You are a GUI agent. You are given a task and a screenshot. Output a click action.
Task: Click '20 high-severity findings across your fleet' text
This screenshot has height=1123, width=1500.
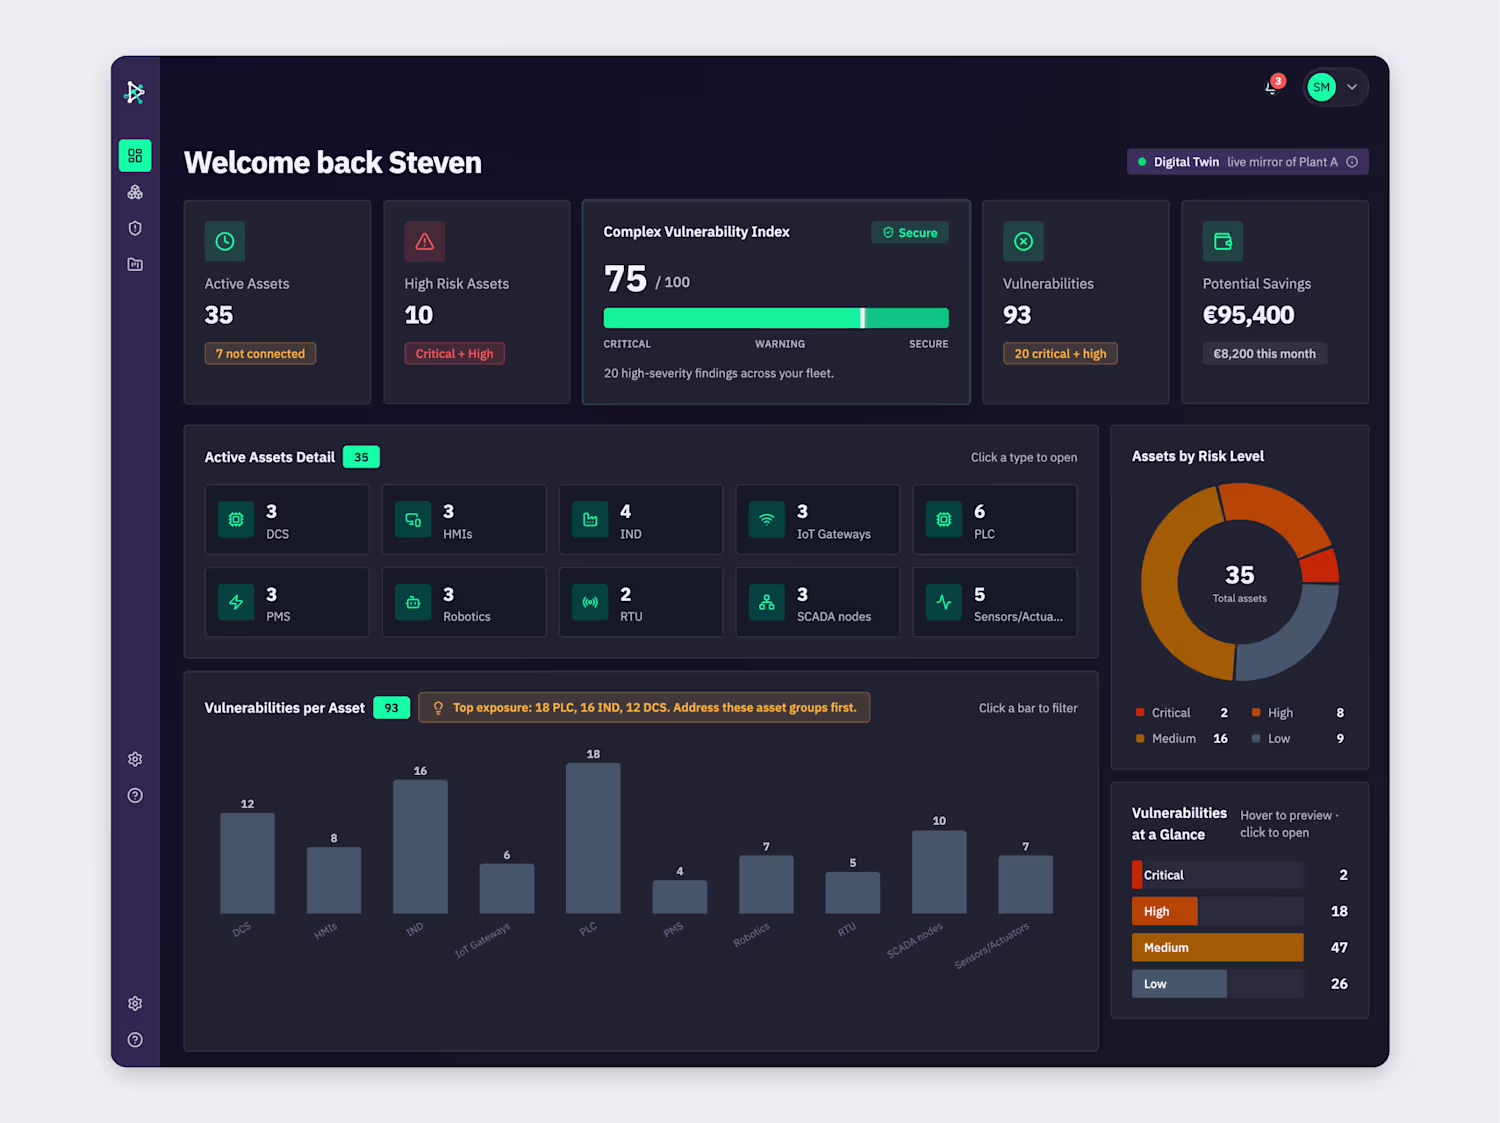point(719,374)
